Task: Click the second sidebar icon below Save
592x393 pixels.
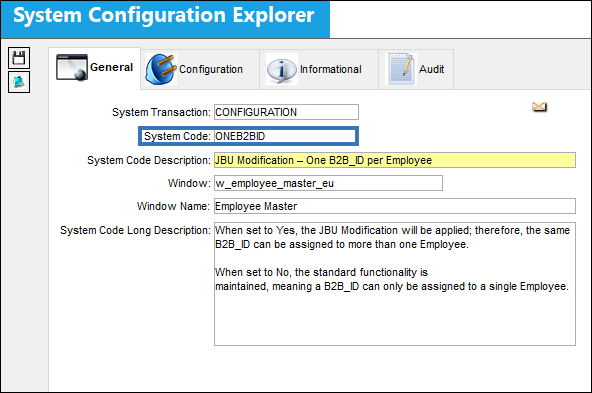Action: (x=19, y=82)
